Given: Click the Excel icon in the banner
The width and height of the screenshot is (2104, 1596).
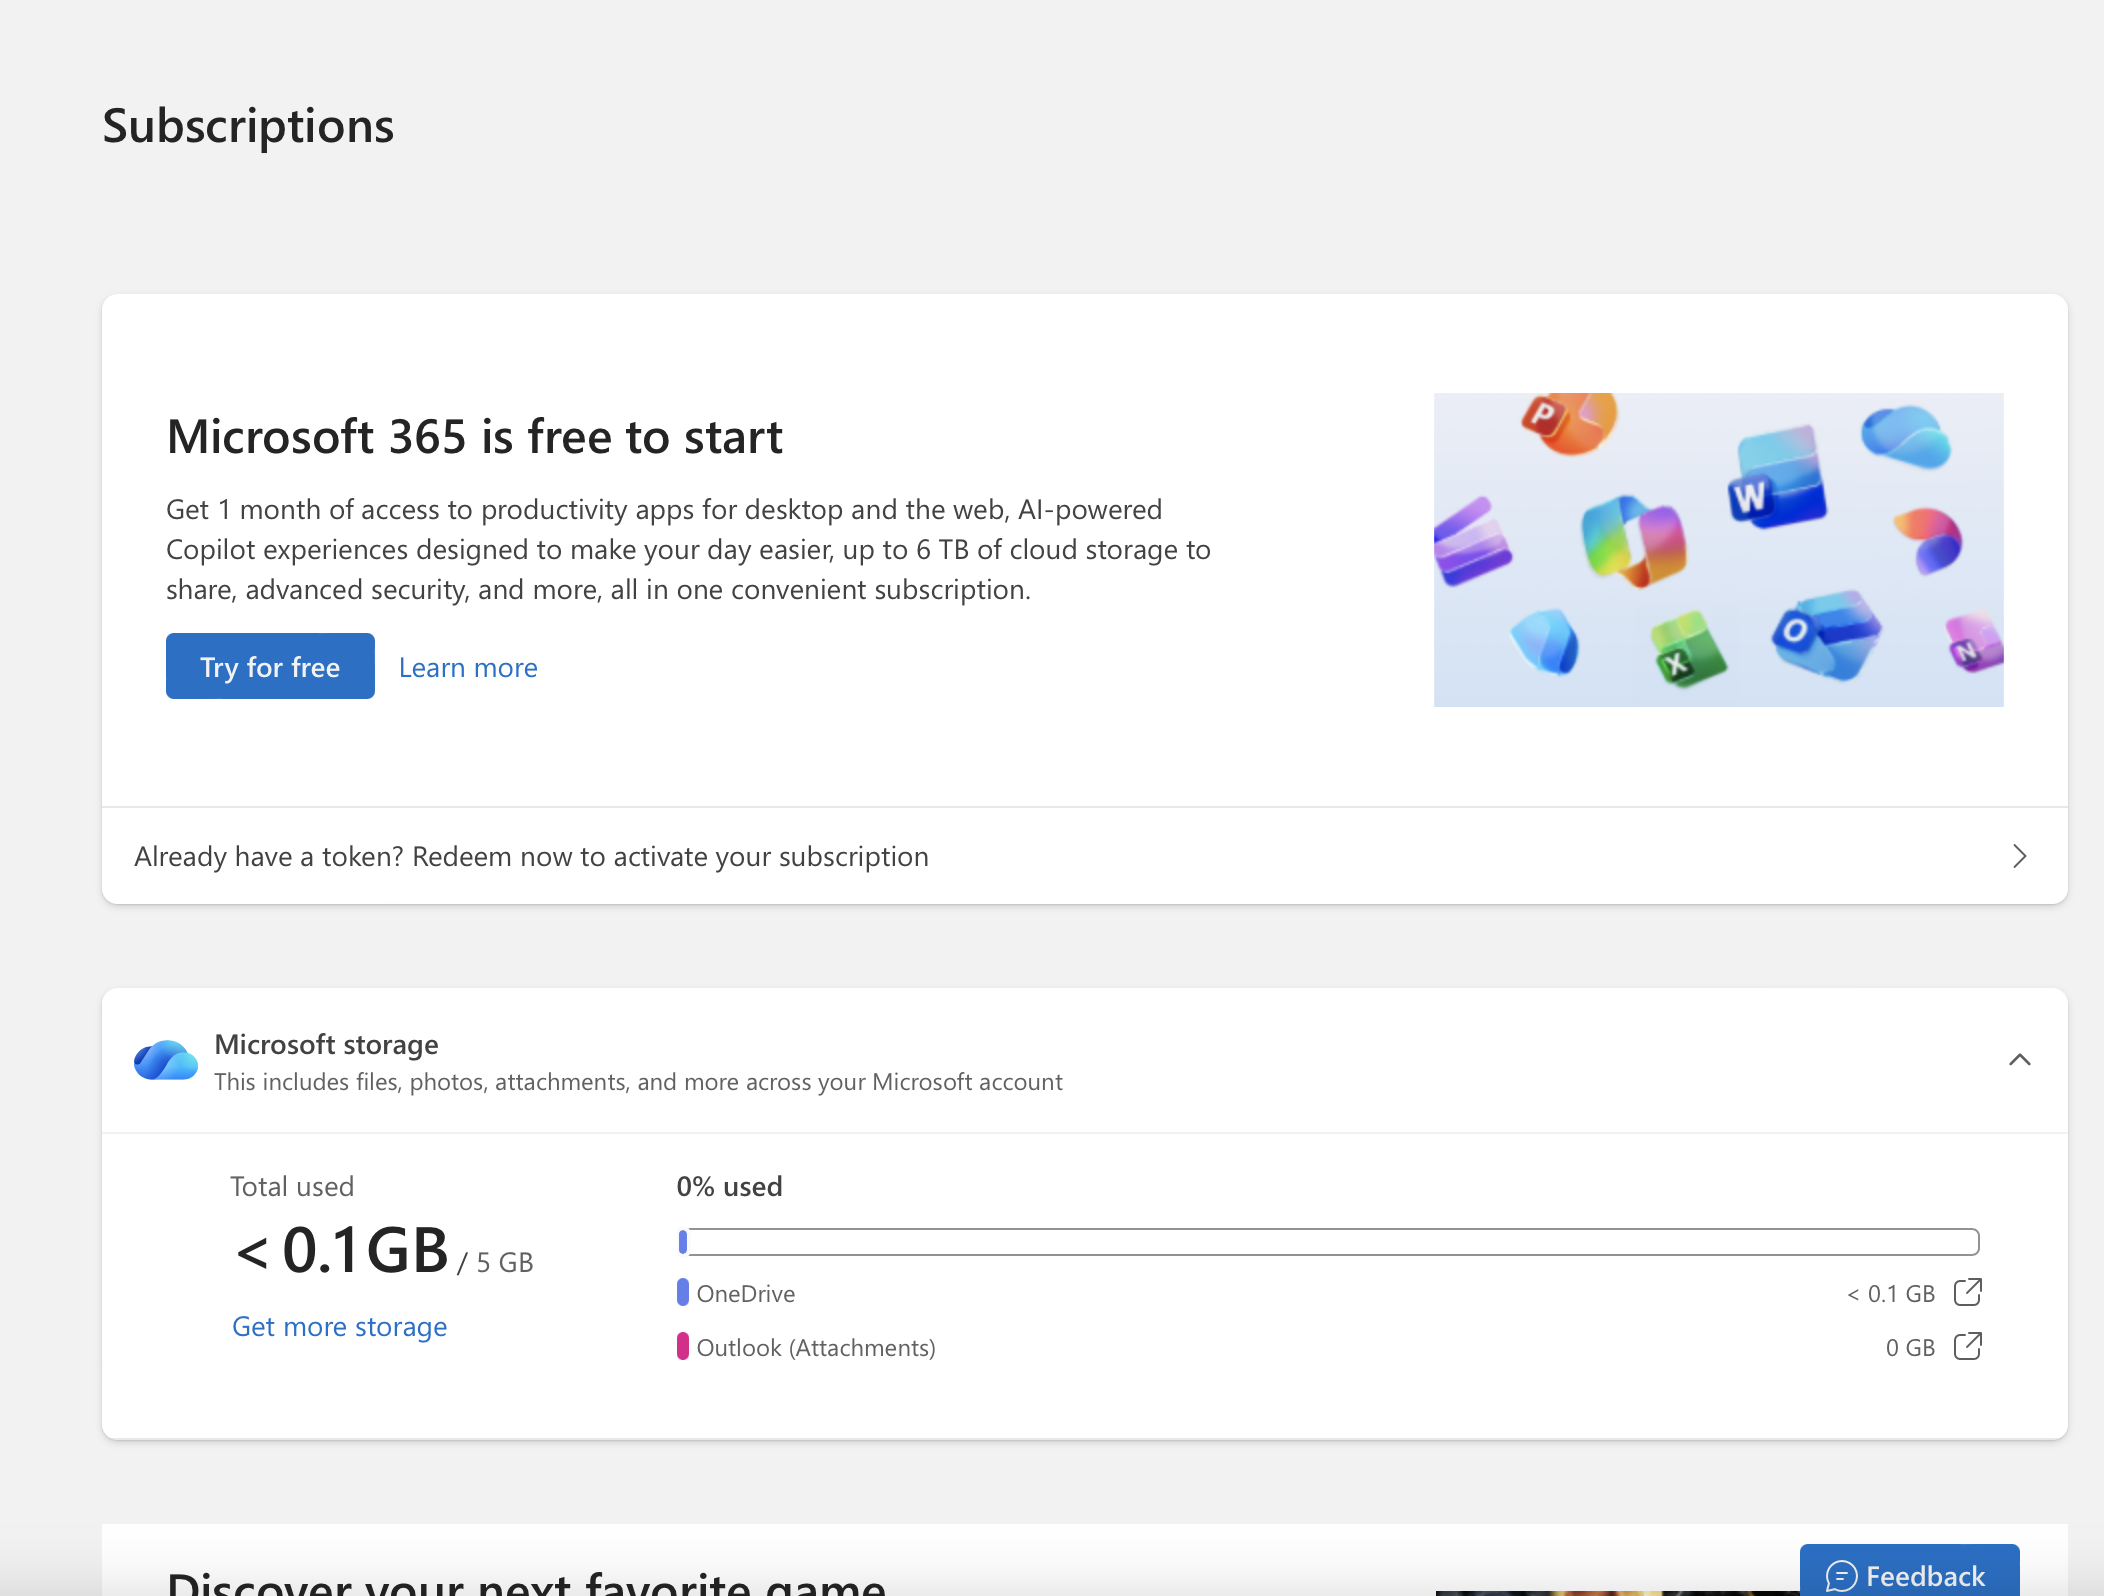Looking at the screenshot, I should tap(1687, 649).
